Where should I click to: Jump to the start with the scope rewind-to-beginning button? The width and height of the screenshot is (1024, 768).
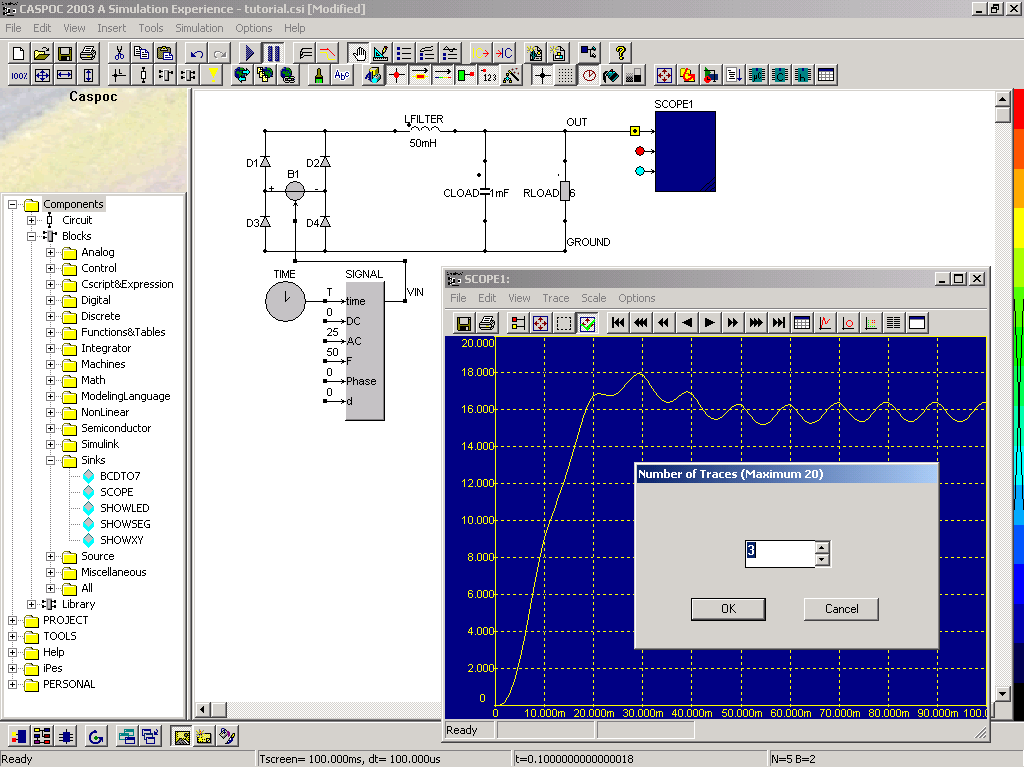click(618, 323)
